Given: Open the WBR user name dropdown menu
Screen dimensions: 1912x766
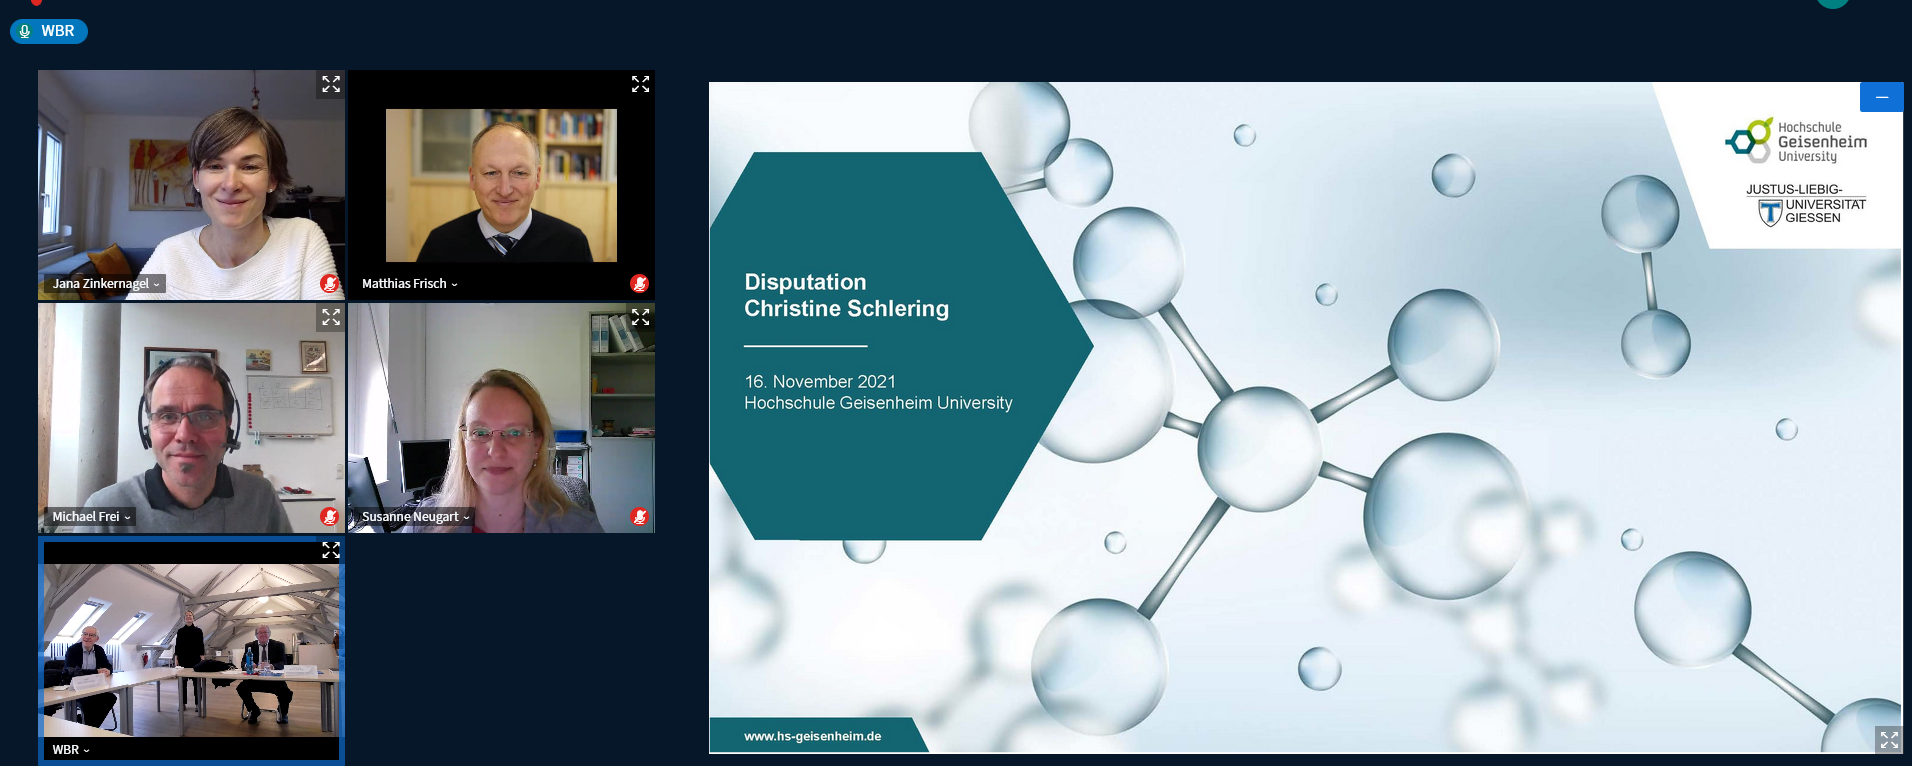Looking at the screenshot, I should pyautogui.click(x=71, y=750).
